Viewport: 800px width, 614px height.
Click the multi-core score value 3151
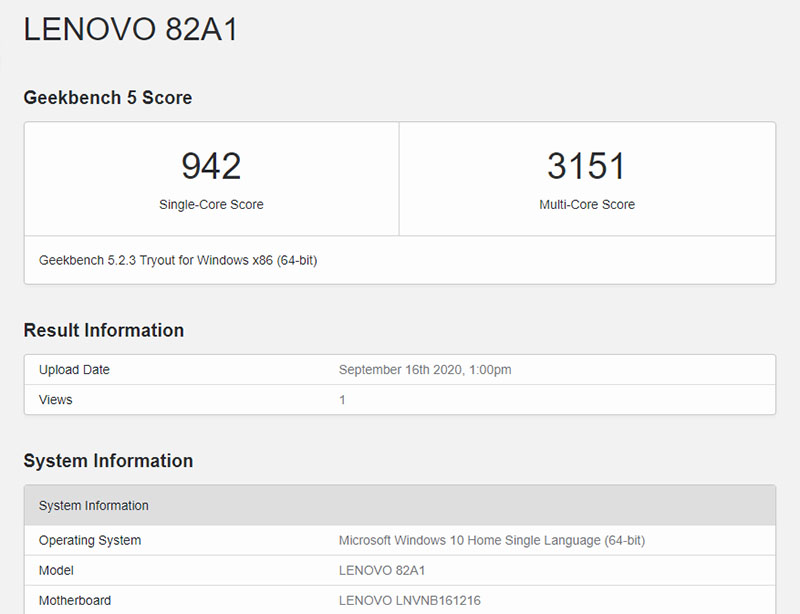pyautogui.click(x=587, y=166)
